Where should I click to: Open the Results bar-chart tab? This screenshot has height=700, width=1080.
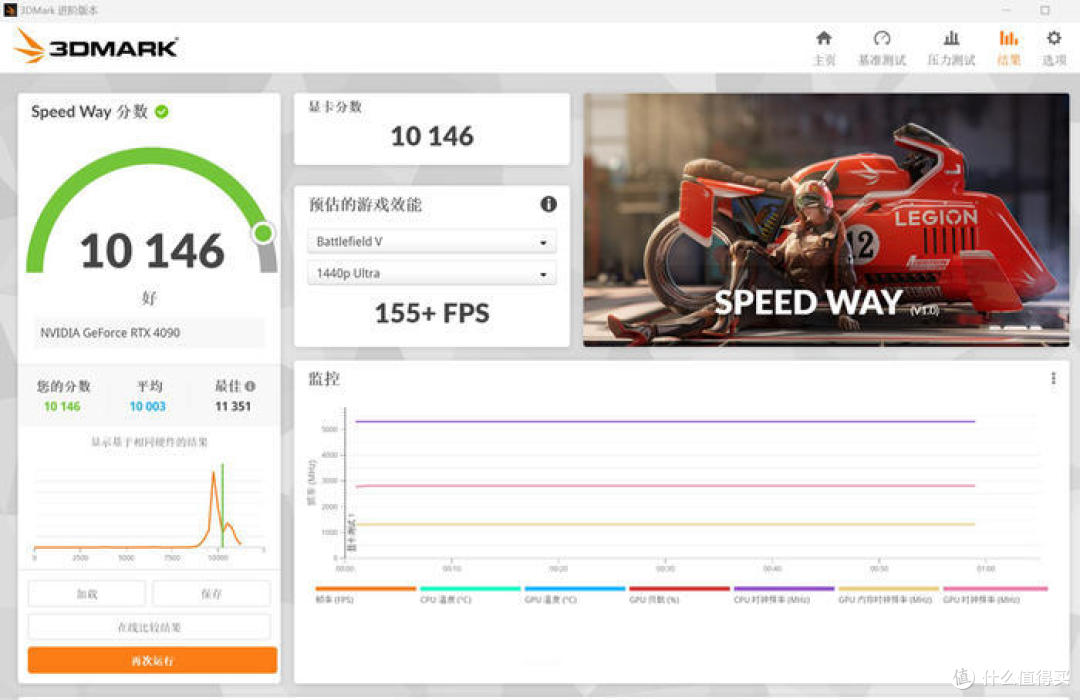(1009, 48)
